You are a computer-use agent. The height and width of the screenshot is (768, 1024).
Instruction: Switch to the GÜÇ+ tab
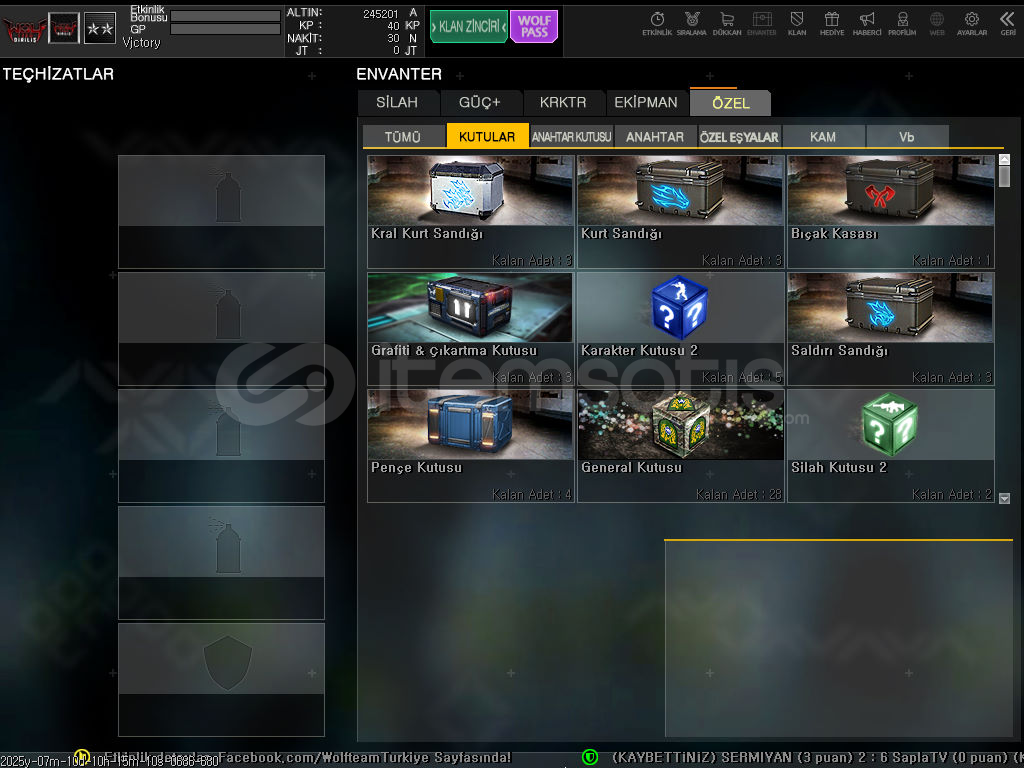480,103
